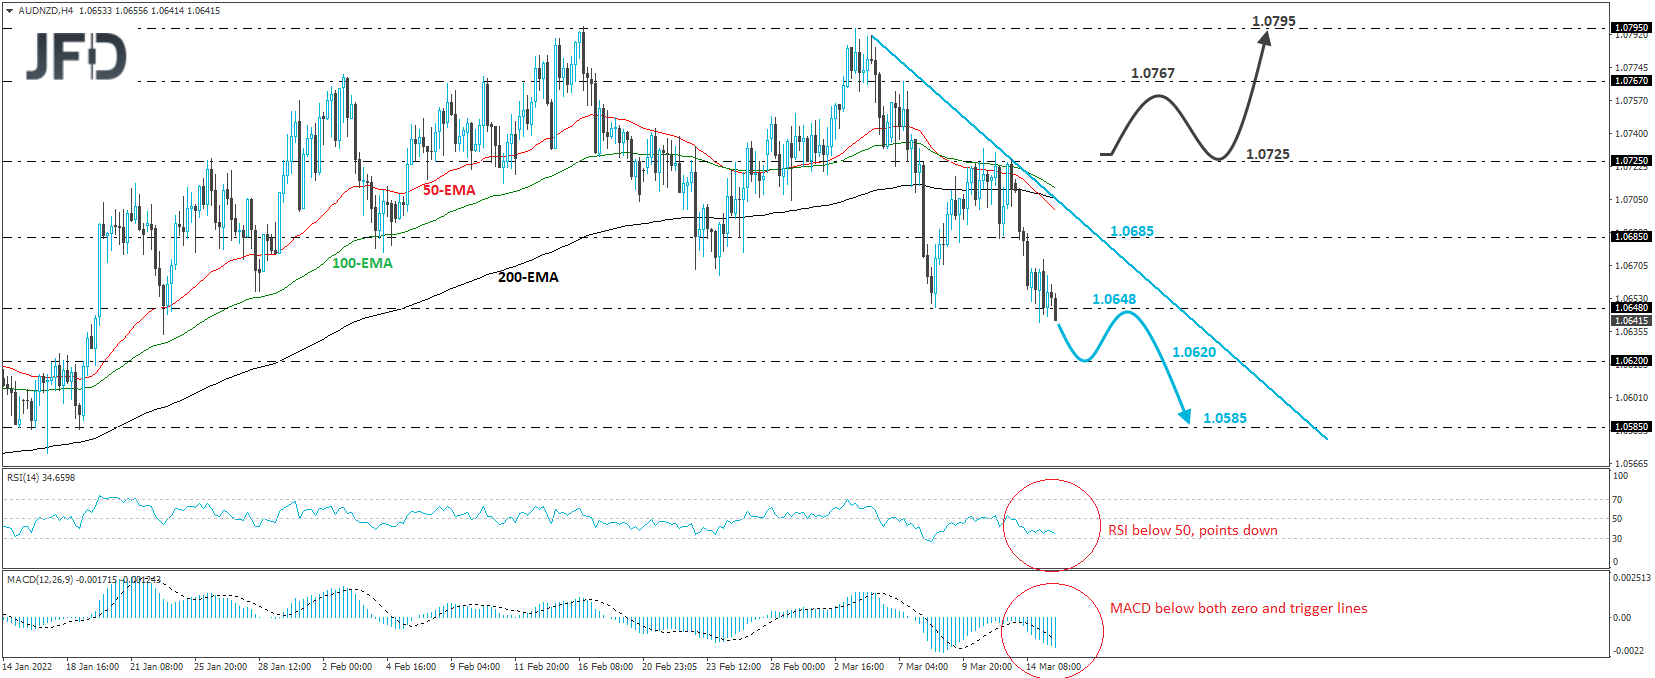Click the RSI 70 level axis value
The height and width of the screenshot is (678, 1655).
pos(1617,500)
